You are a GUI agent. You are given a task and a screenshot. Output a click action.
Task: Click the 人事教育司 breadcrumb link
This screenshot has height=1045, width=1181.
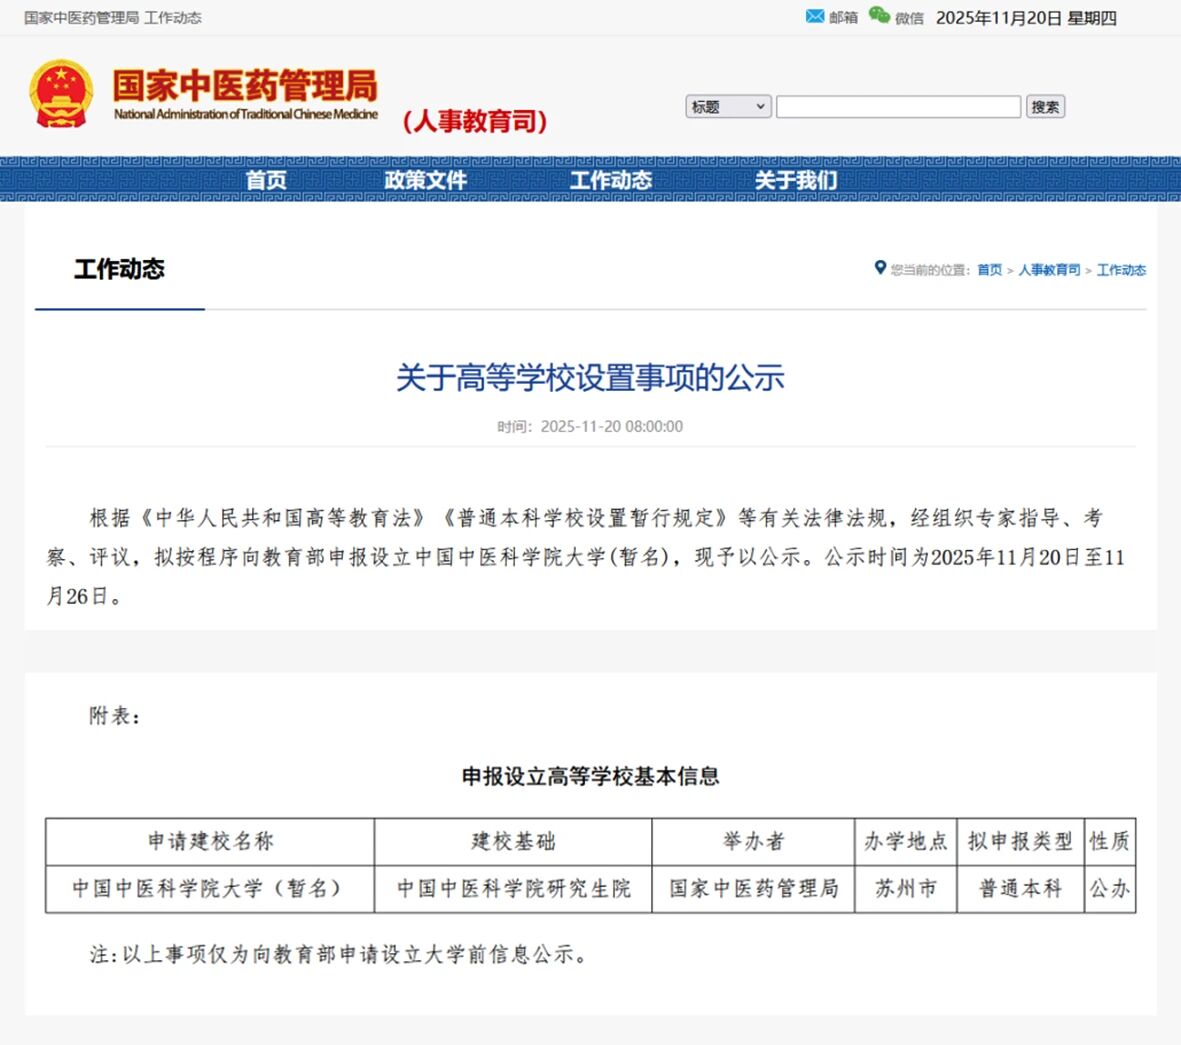[1049, 270]
